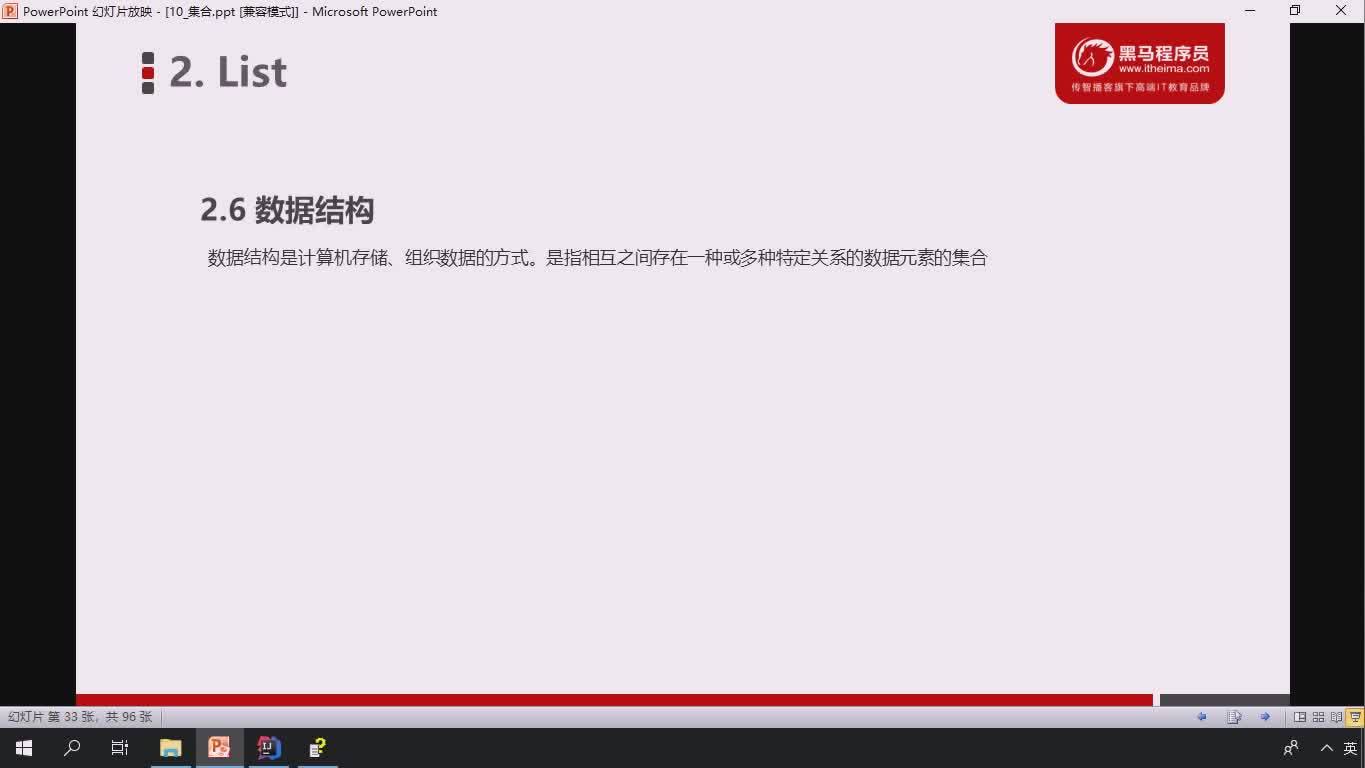1365x768 pixels.
Task: Click the previous slide arrow
Action: (x=1203, y=717)
